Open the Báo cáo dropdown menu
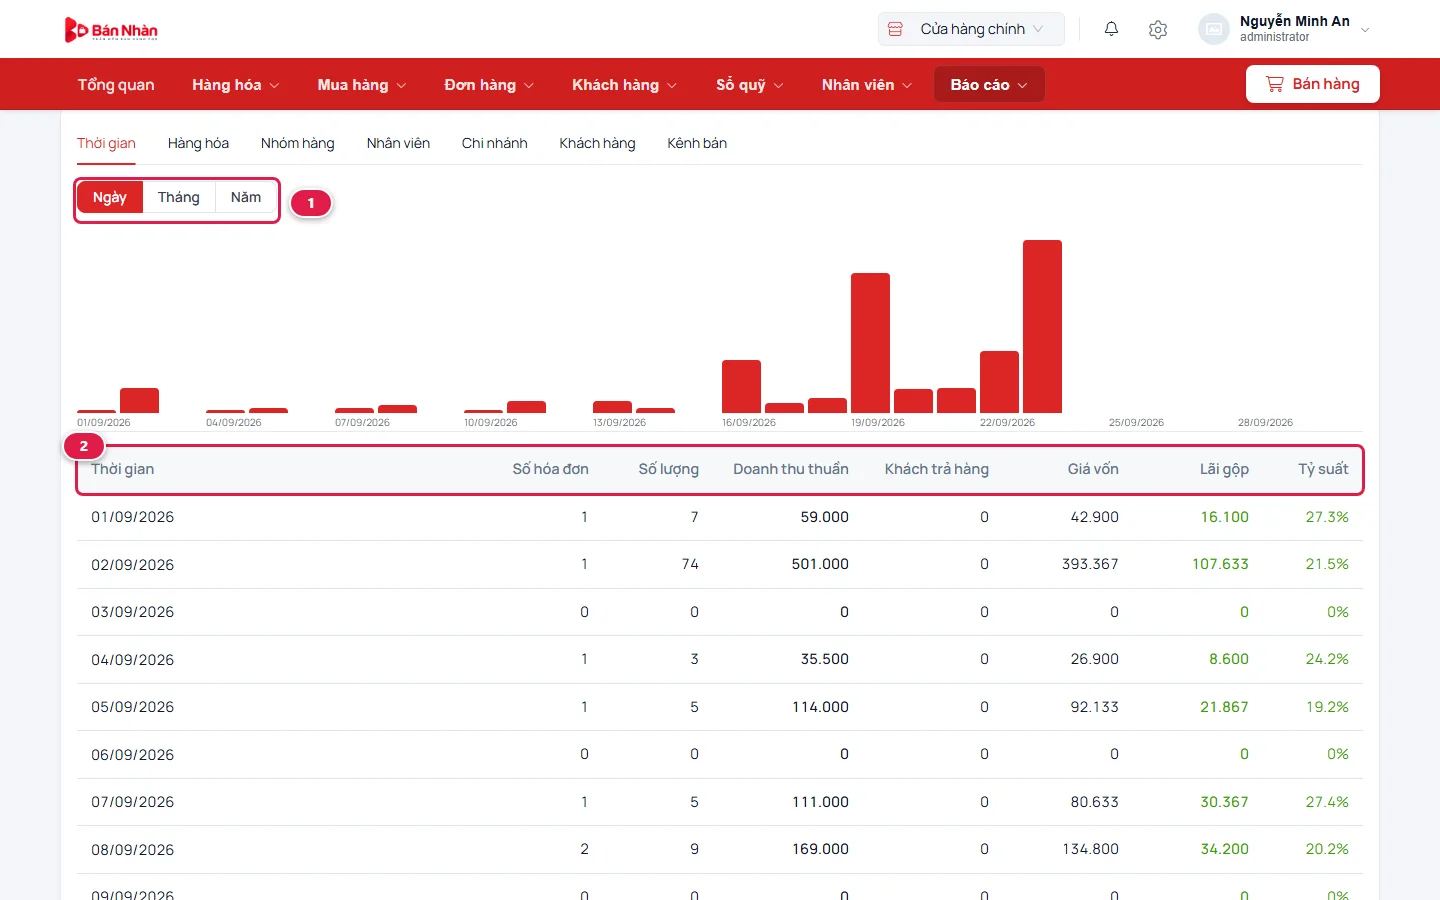Screen dimensions: 1440x900 coord(989,85)
